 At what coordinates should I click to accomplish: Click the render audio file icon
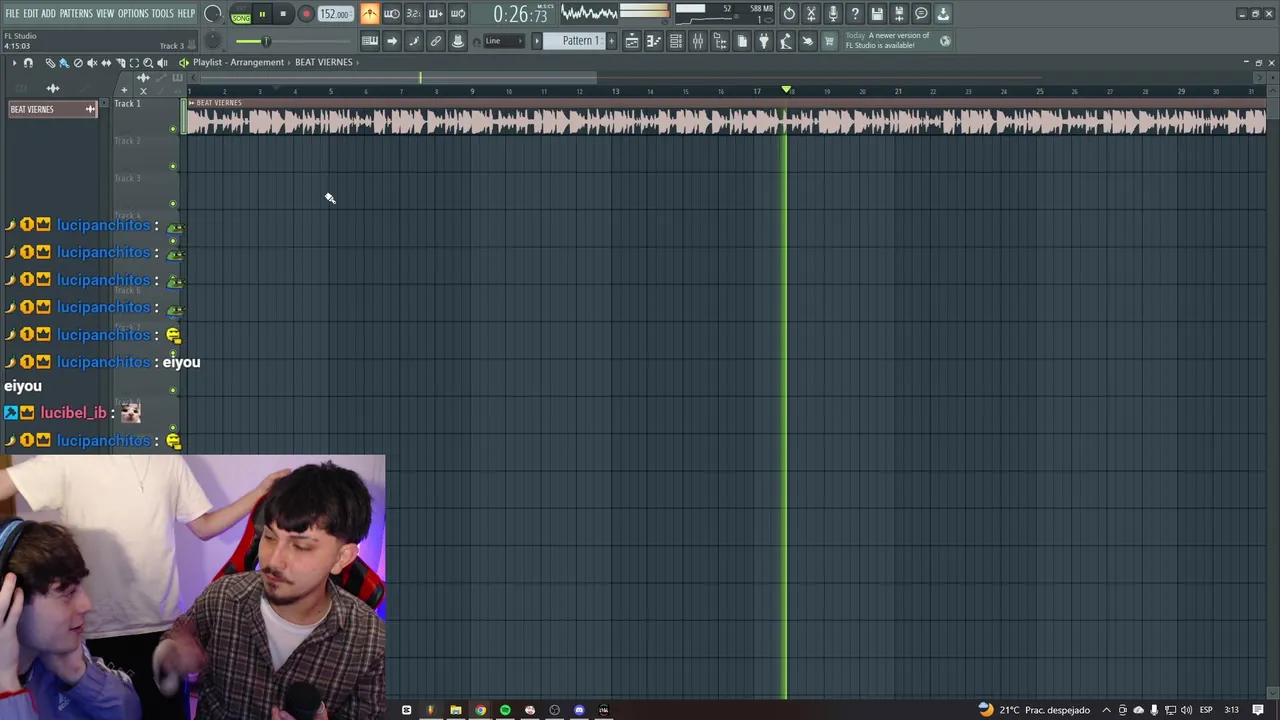899,14
